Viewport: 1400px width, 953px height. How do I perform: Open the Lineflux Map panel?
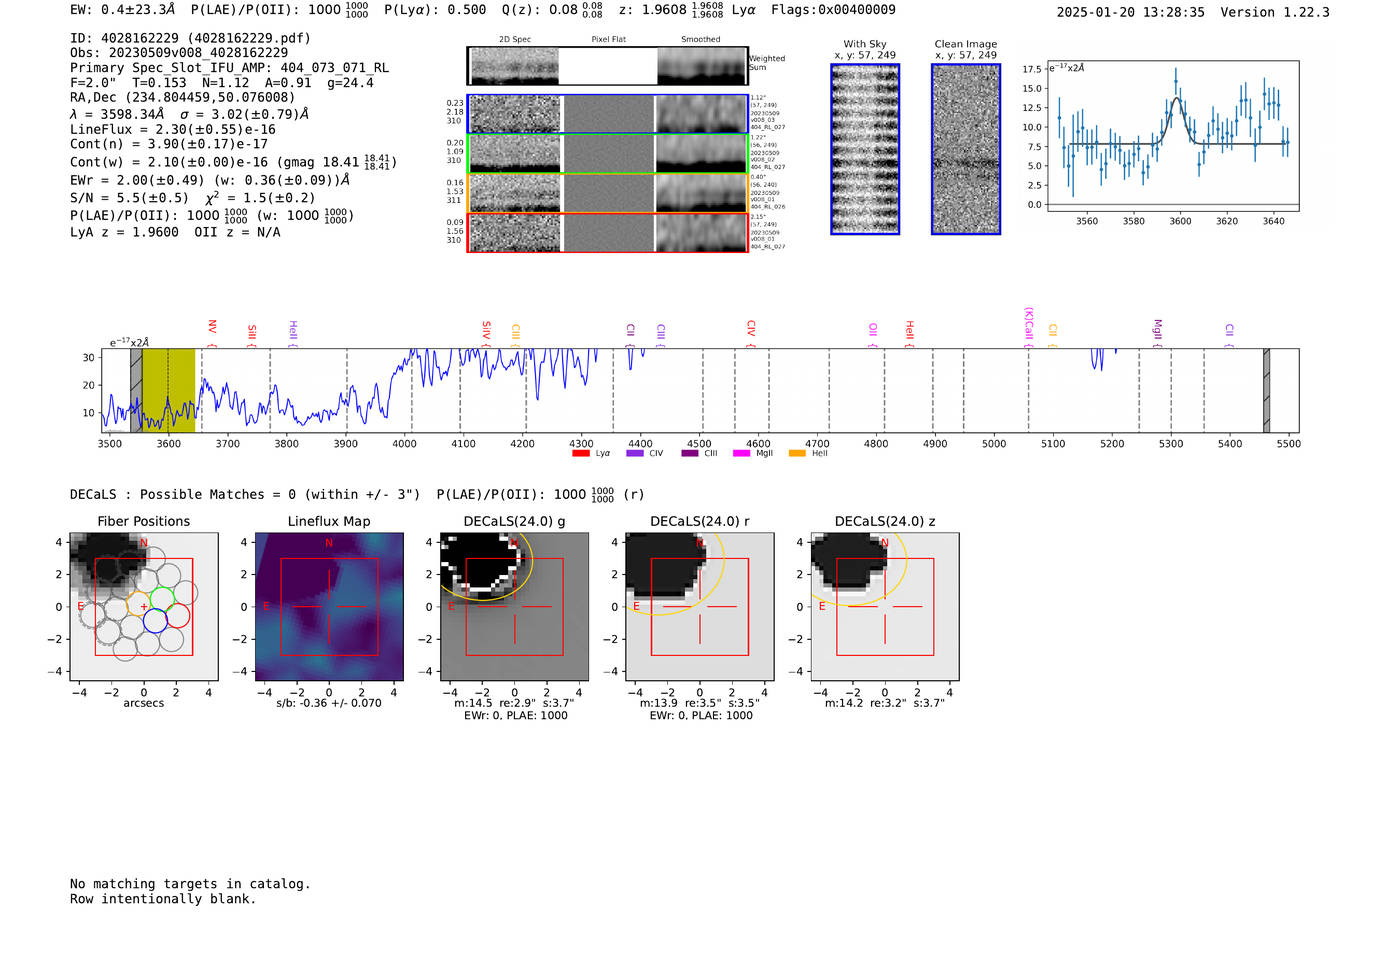(329, 606)
